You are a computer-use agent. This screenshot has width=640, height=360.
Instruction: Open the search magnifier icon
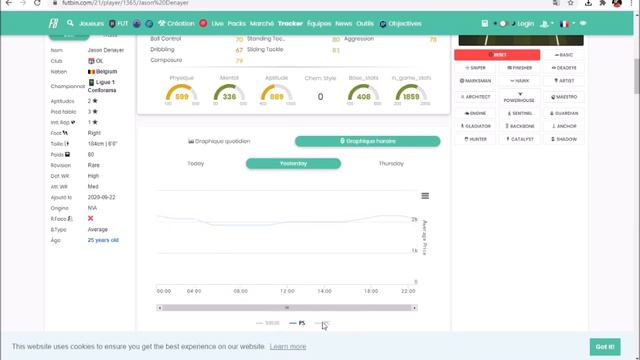pos(70,23)
